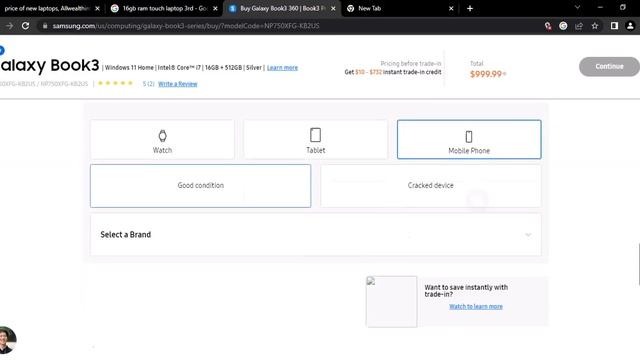Open the browser profile avatar icon
This screenshot has width=640, height=360.
tap(630, 26)
